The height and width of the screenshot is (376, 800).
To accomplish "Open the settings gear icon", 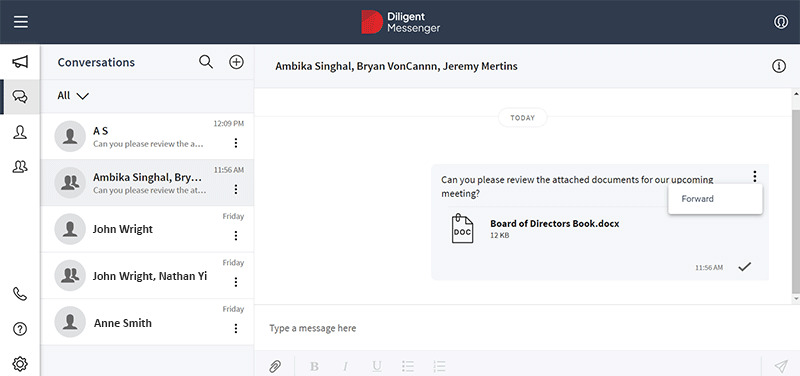I will pos(20,364).
